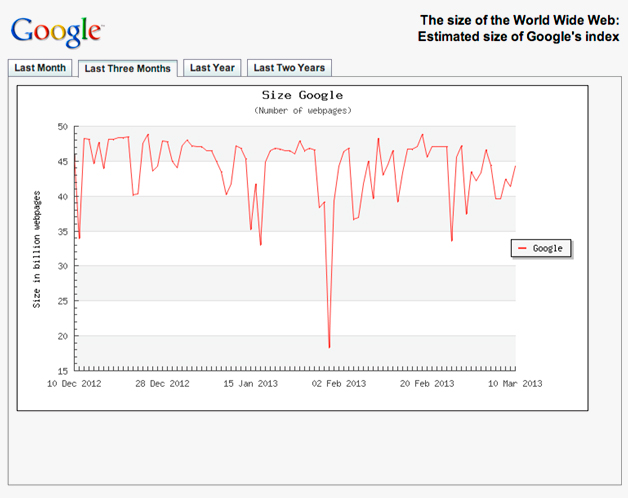This screenshot has height=498, width=628.
Task: Click 'The size of the World Wide Web:' heading
Action: pos(519,20)
